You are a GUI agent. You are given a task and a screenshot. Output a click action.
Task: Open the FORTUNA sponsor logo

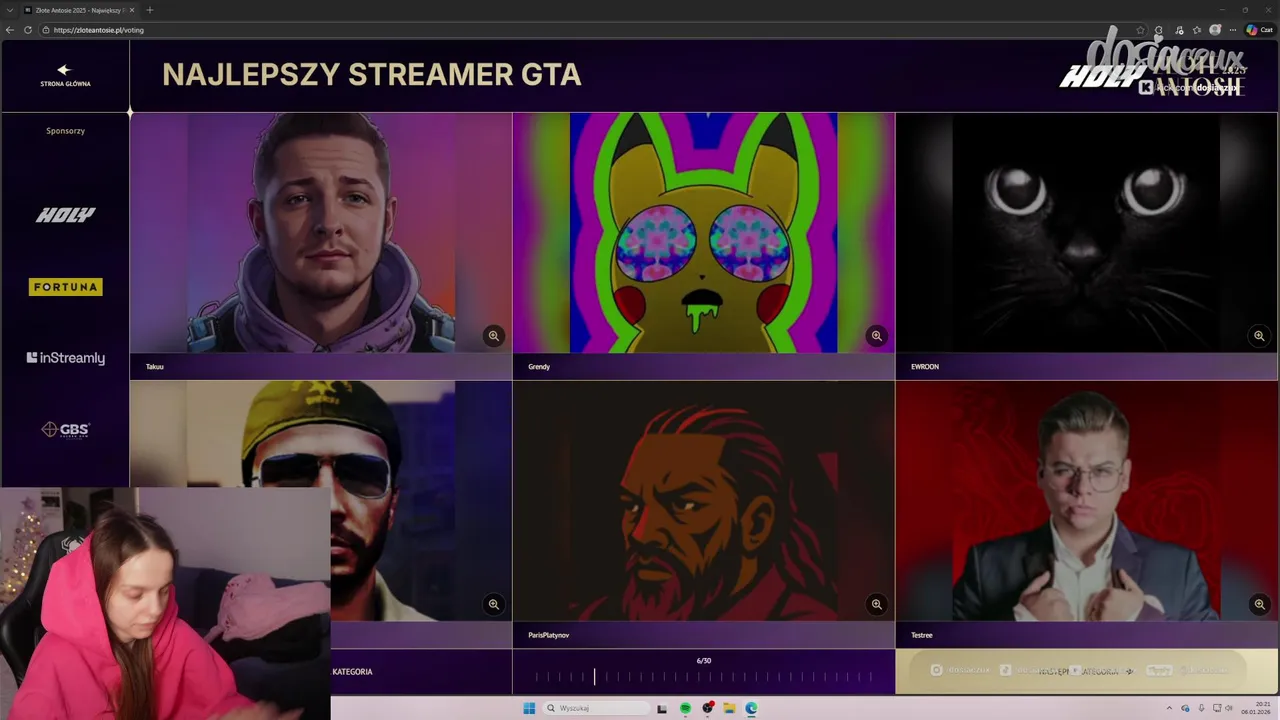click(65, 287)
